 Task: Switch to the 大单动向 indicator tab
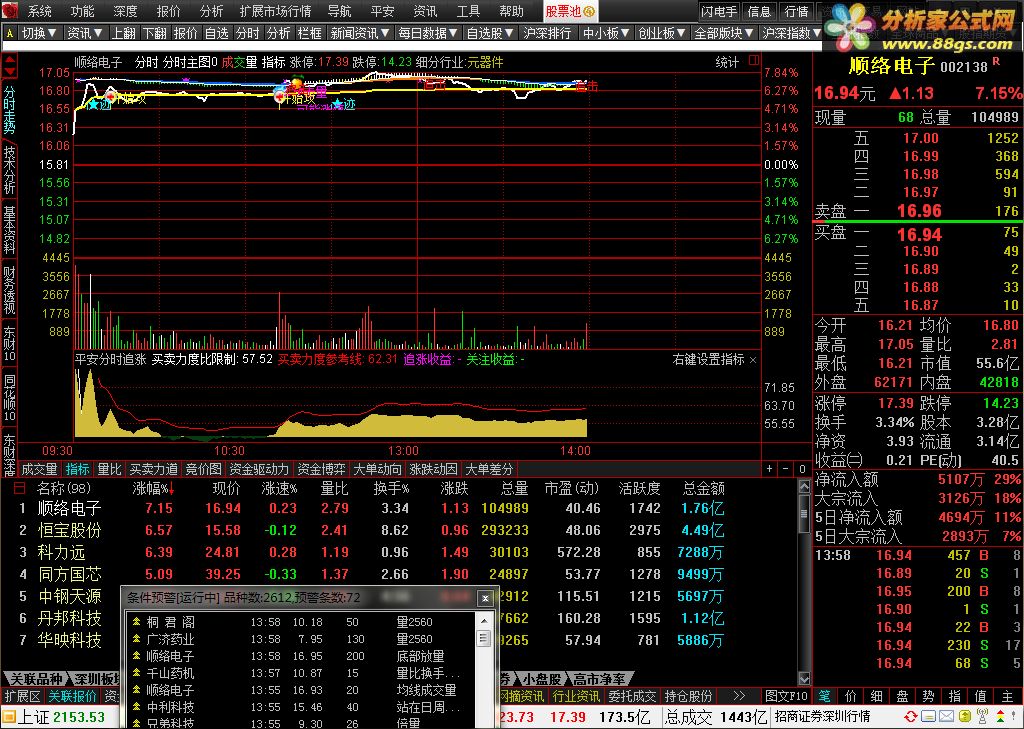click(x=377, y=469)
